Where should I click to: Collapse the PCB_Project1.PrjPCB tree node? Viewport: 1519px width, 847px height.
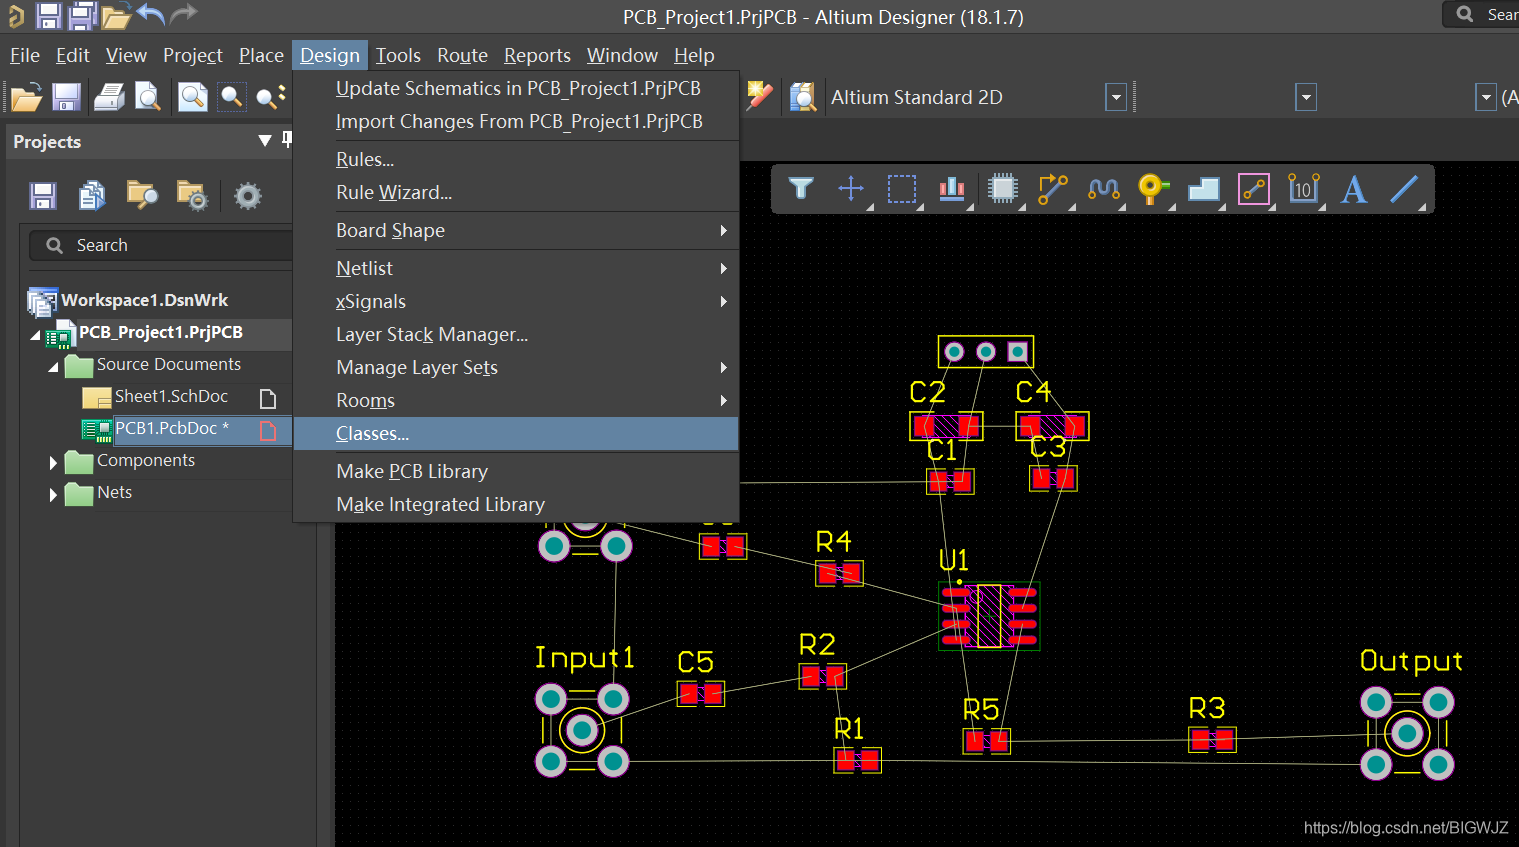click(x=36, y=335)
